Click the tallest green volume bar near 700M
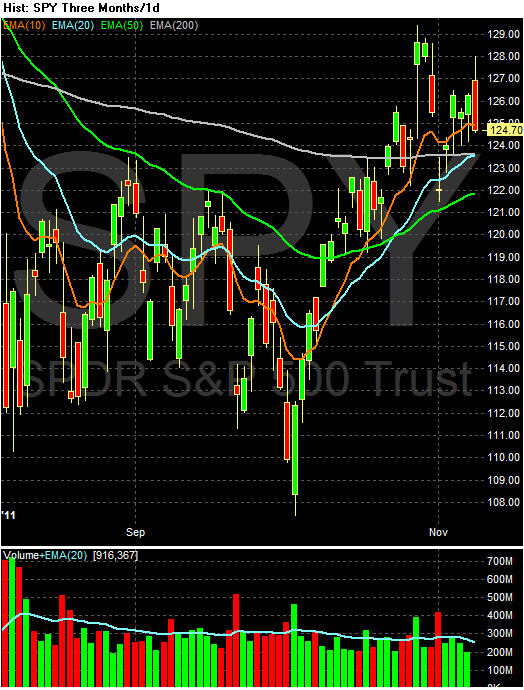 coord(12,621)
